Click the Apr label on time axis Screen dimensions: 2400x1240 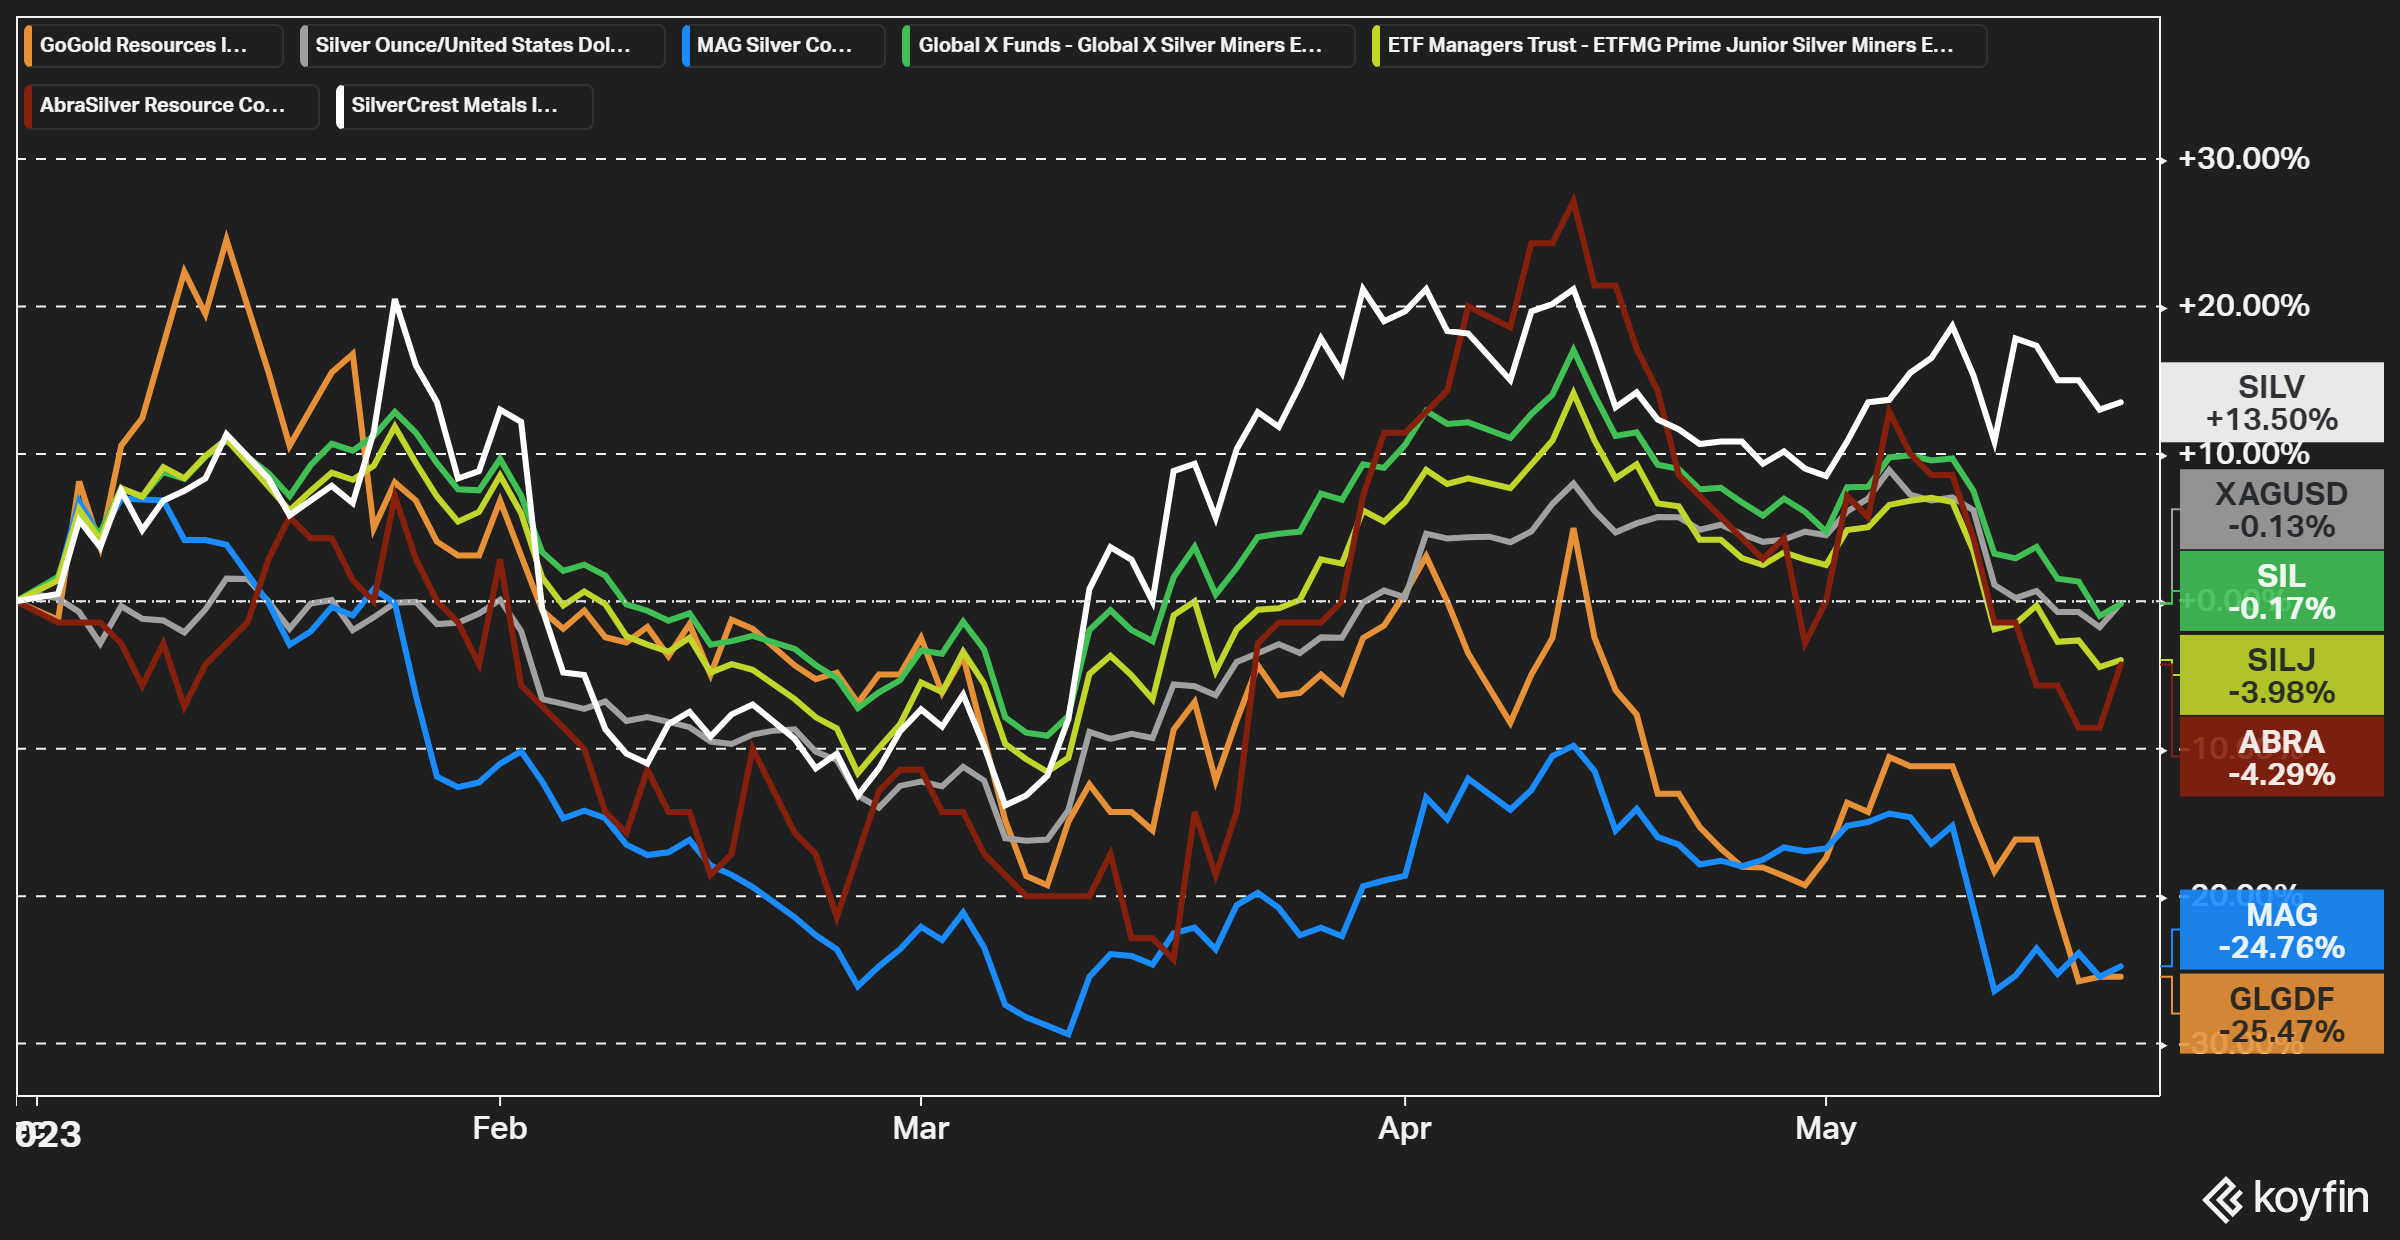tap(1404, 1128)
